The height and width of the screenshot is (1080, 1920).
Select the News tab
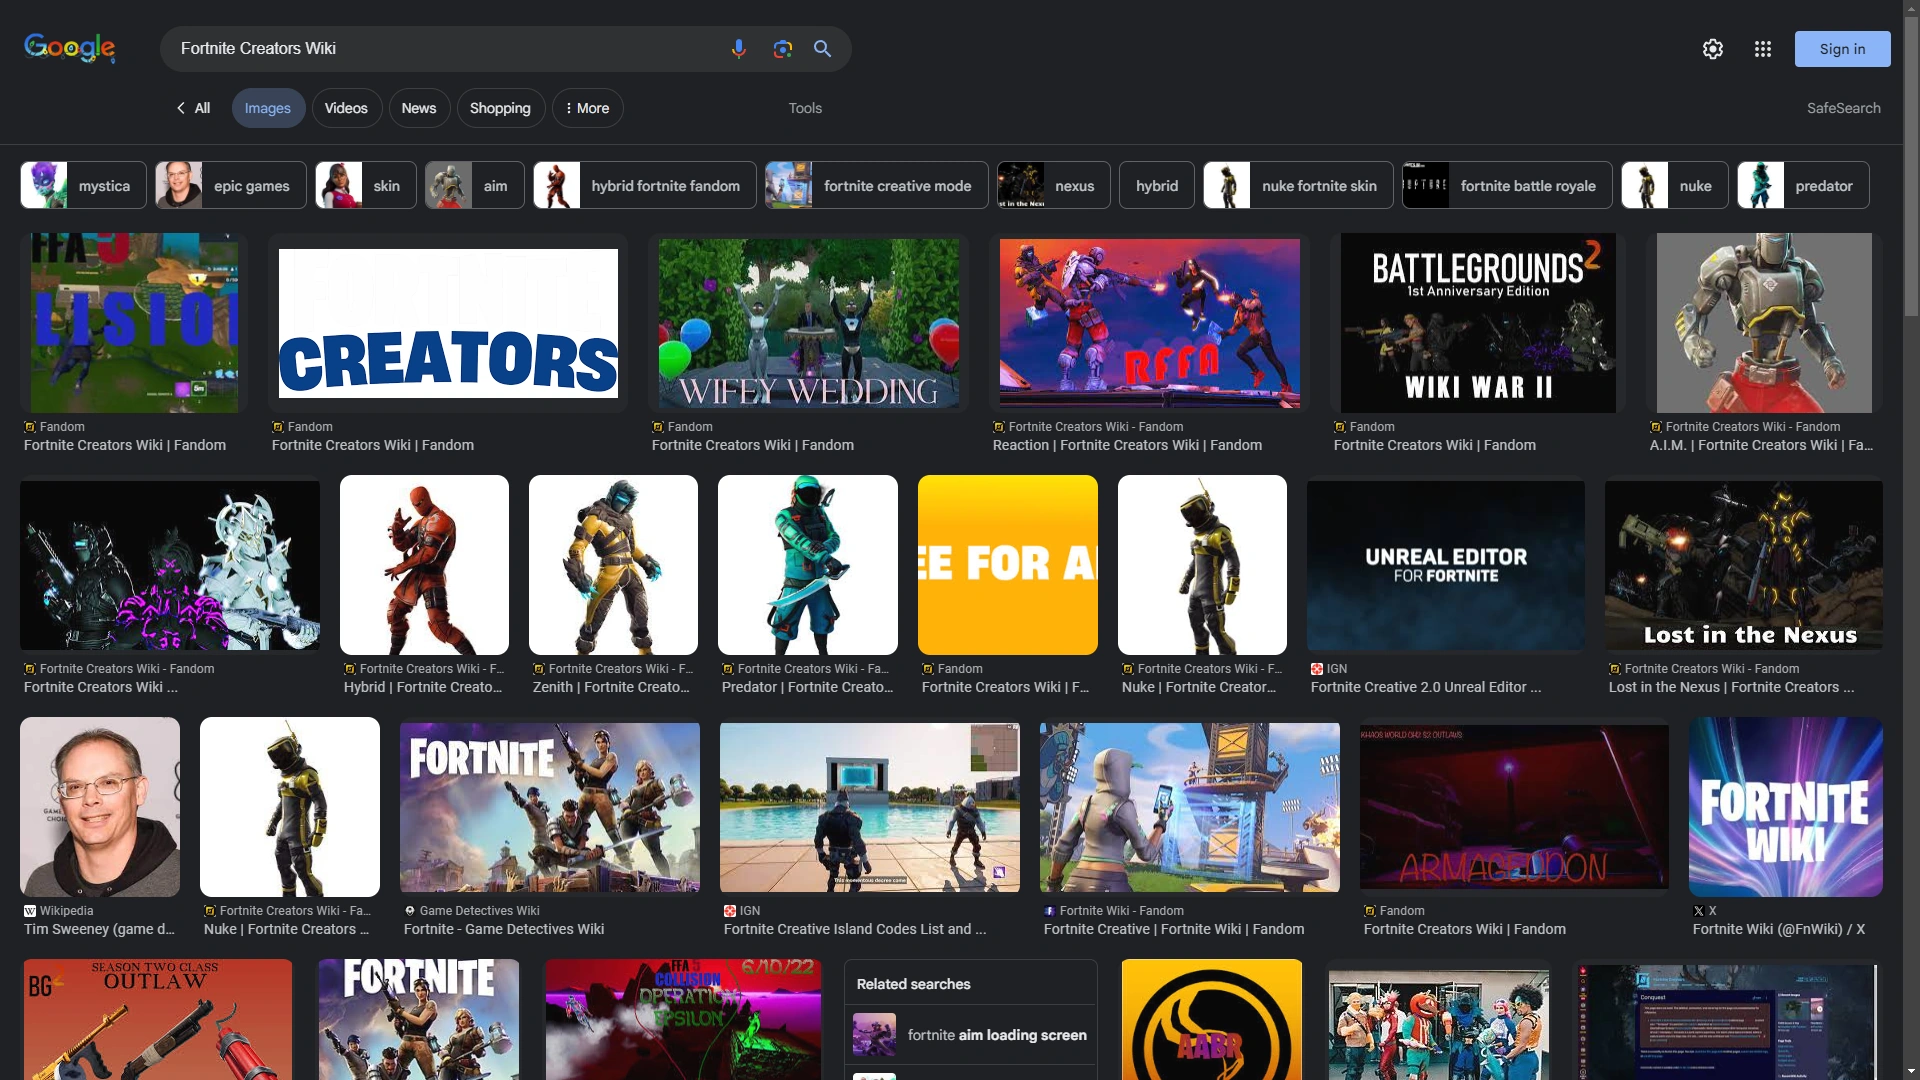418,108
